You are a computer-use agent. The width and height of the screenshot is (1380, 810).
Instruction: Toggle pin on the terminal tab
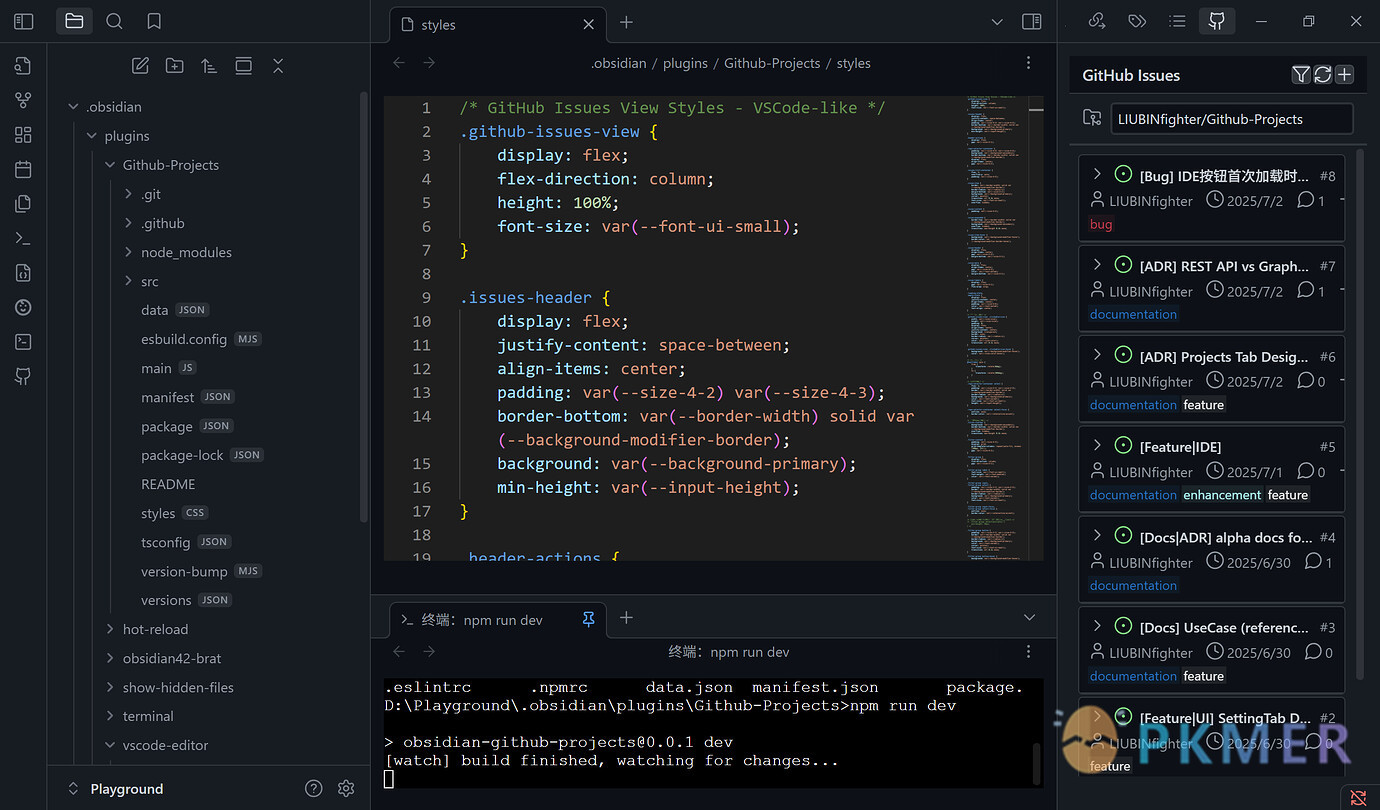click(x=588, y=620)
